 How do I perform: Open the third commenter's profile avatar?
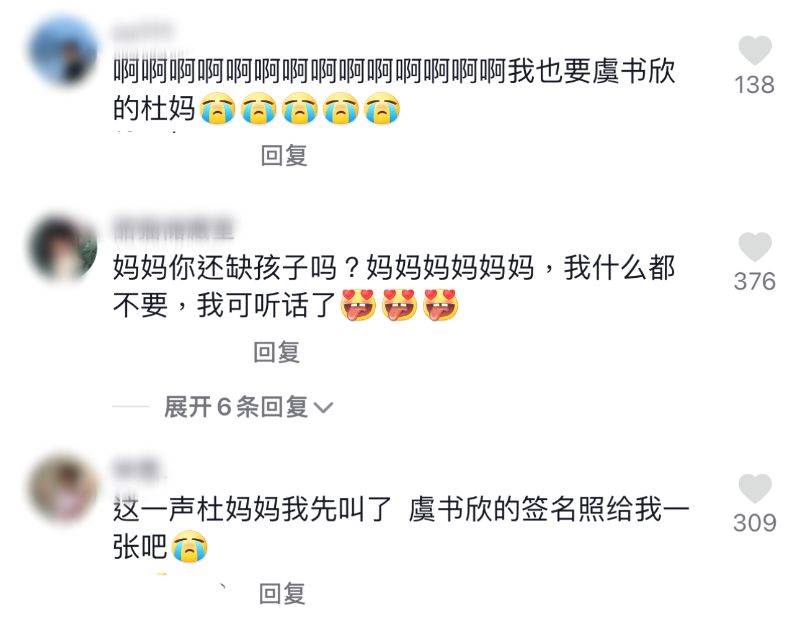click(63, 488)
